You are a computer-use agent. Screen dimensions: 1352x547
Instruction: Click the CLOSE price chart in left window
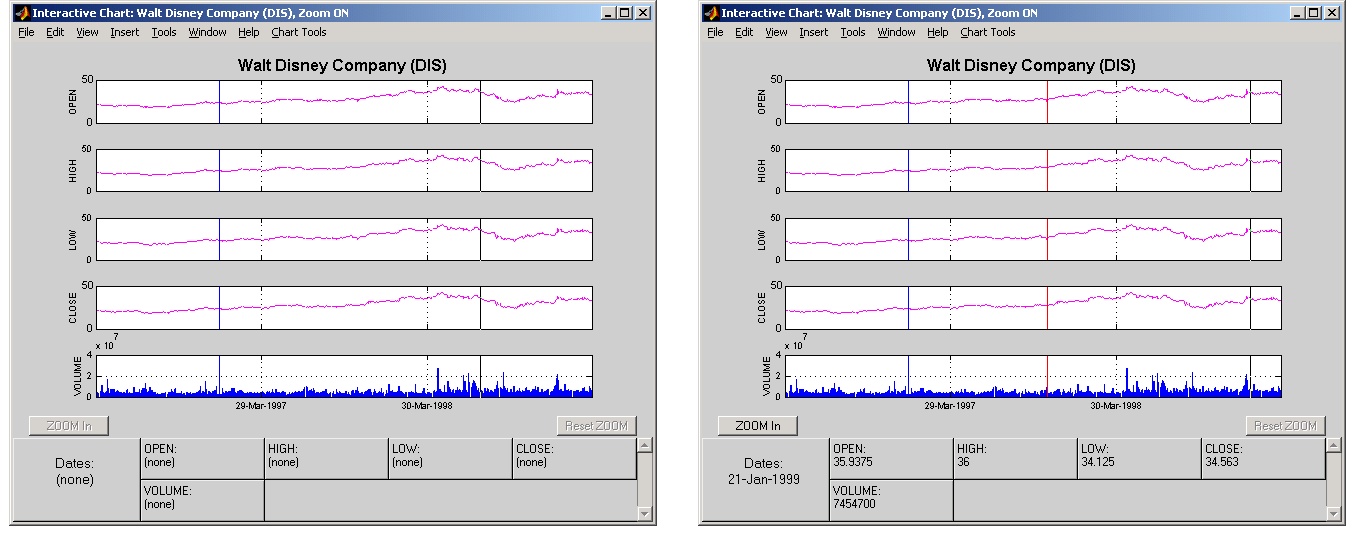pos(344,307)
